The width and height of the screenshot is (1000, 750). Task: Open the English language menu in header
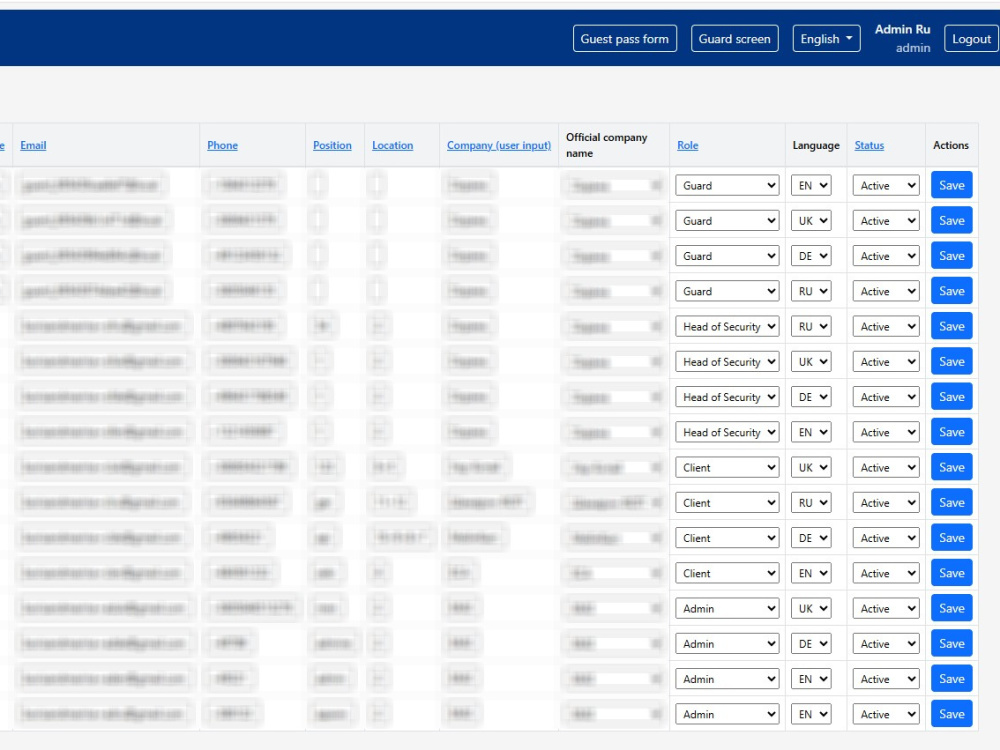pyautogui.click(x=826, y=39)
